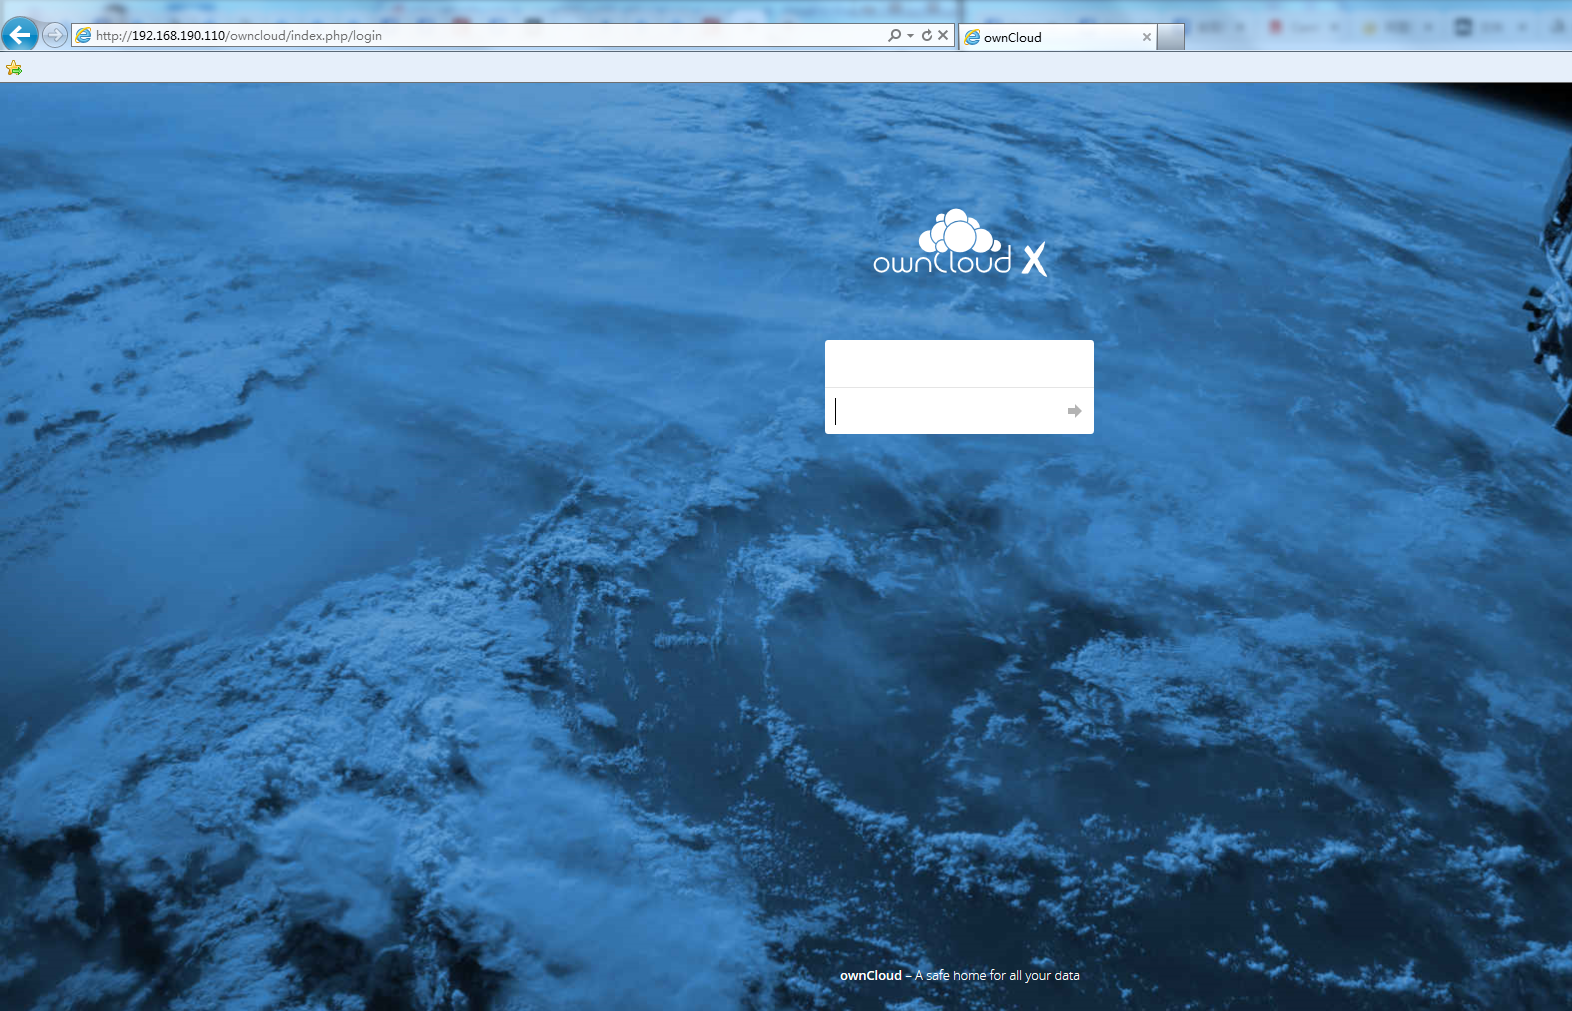The width and height of the screenshot is (1572, 1011).
Task: Open the address bar autocomplete dropdown arrow
Action: (910, 36)
